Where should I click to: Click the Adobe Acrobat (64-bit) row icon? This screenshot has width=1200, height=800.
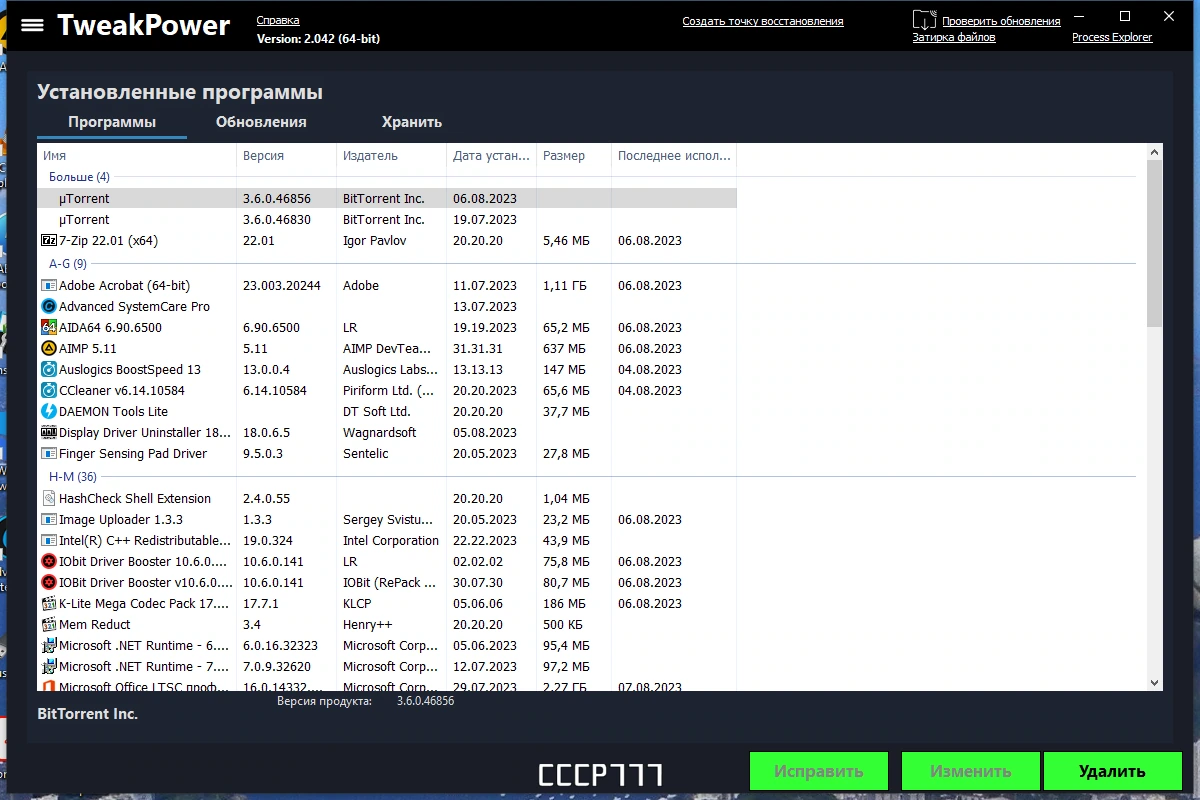[49, 286]
